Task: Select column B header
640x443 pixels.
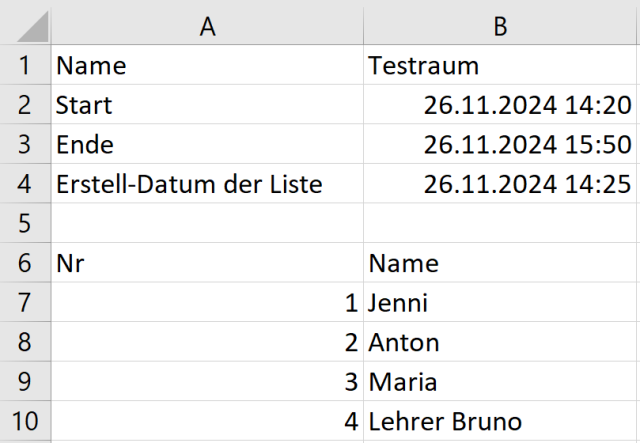Action: tap(501, 27)
